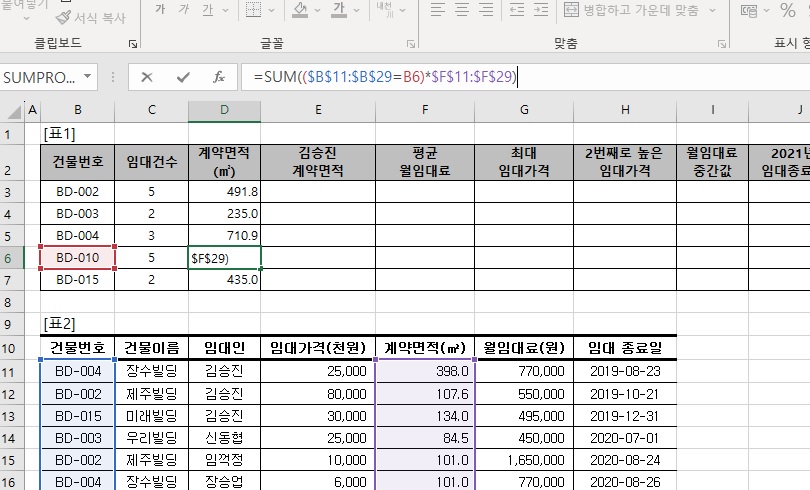The image size is (810, 490).
Task: Expand the fill color dropdown arrow
Action: (x=319, y=11)
